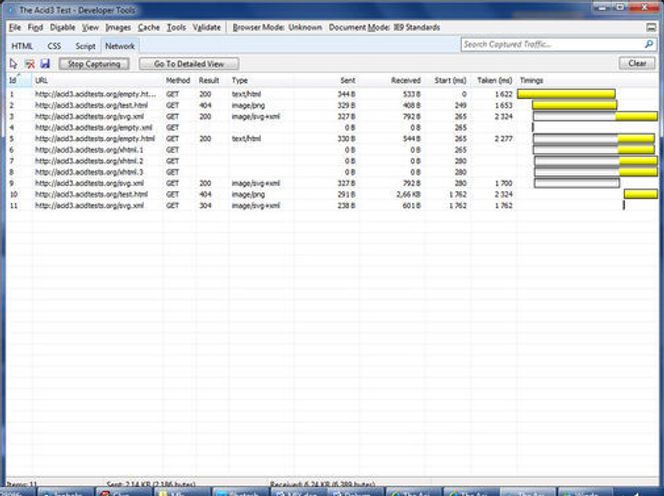664x496 pixels.
Task: Open the Images menu
Action: tap(118, 28)
